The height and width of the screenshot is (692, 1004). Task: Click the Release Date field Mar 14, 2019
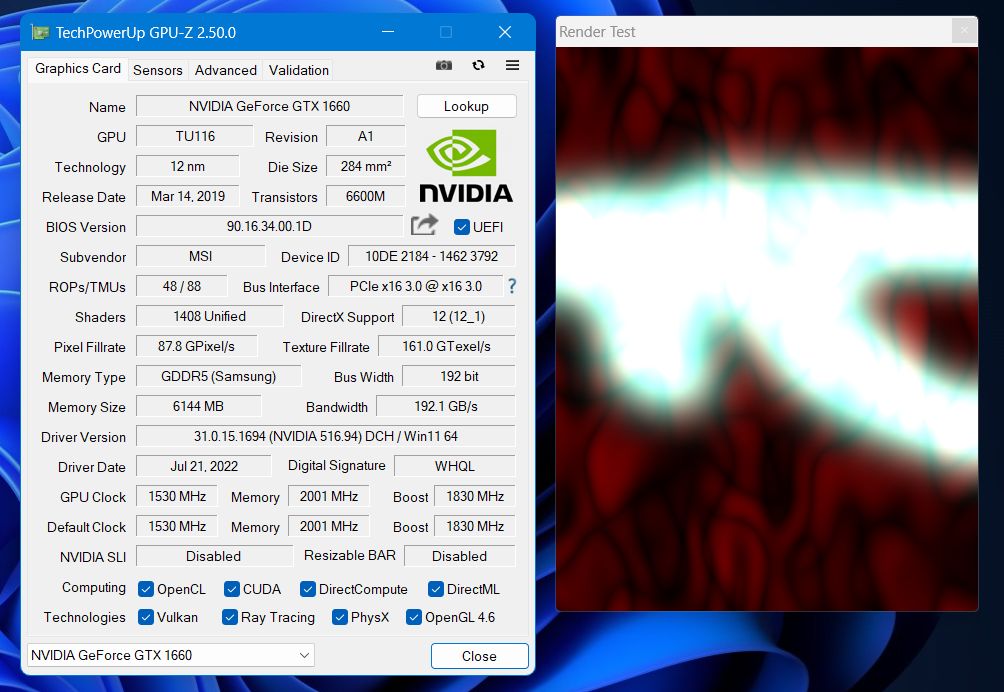pyautogui.click(x=188, y=197)
